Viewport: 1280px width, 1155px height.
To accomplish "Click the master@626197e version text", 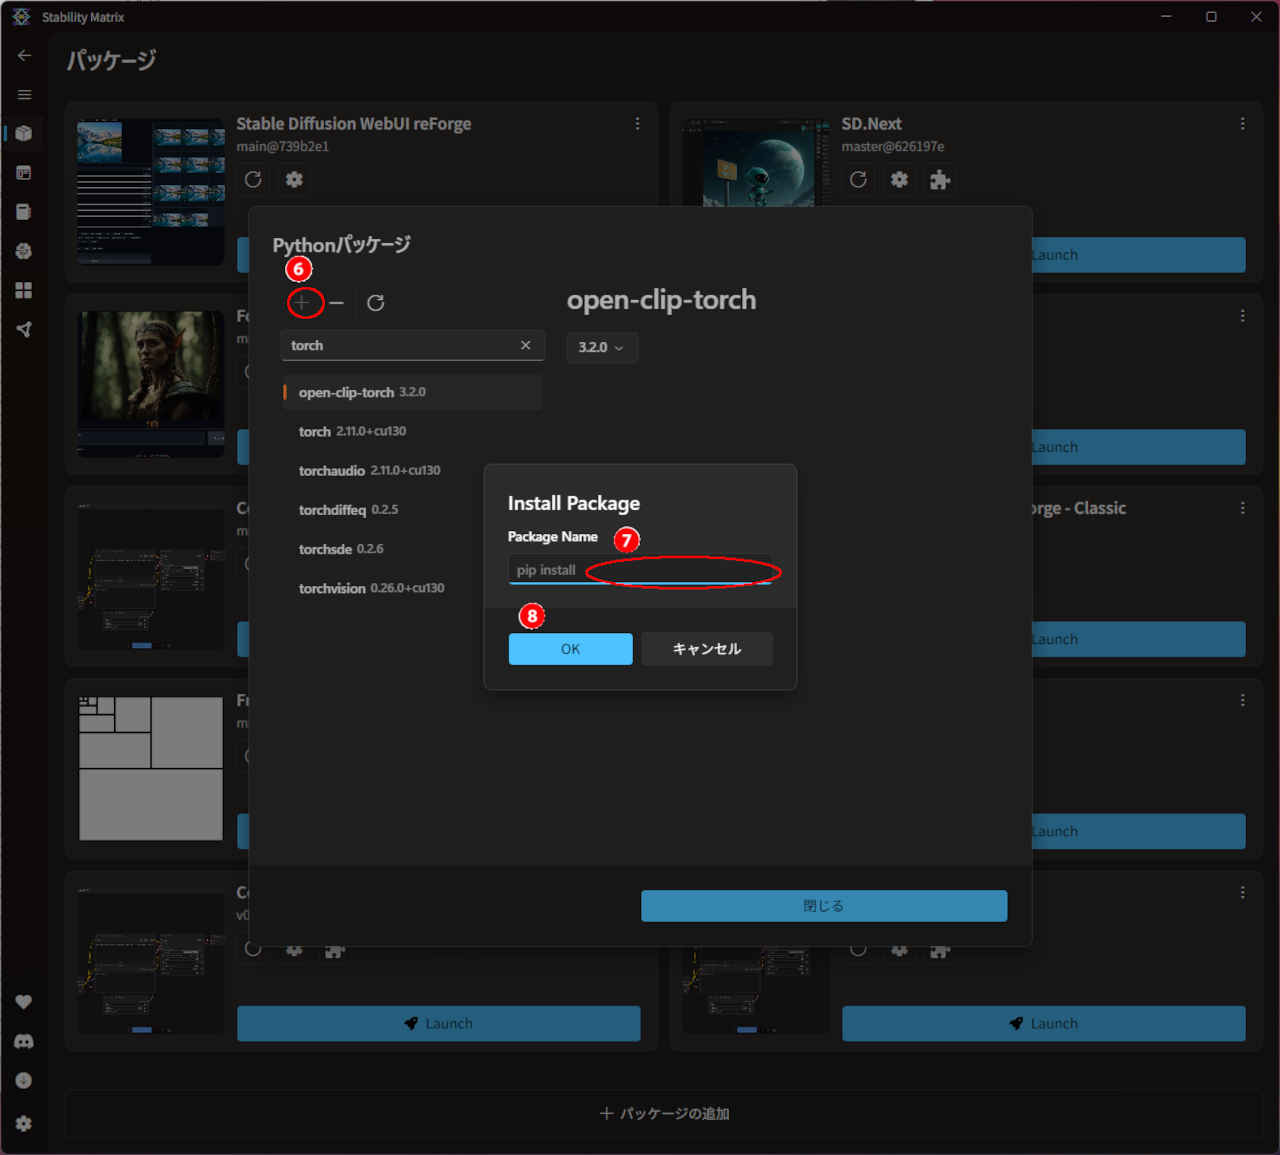I will [x=893, y=147].
